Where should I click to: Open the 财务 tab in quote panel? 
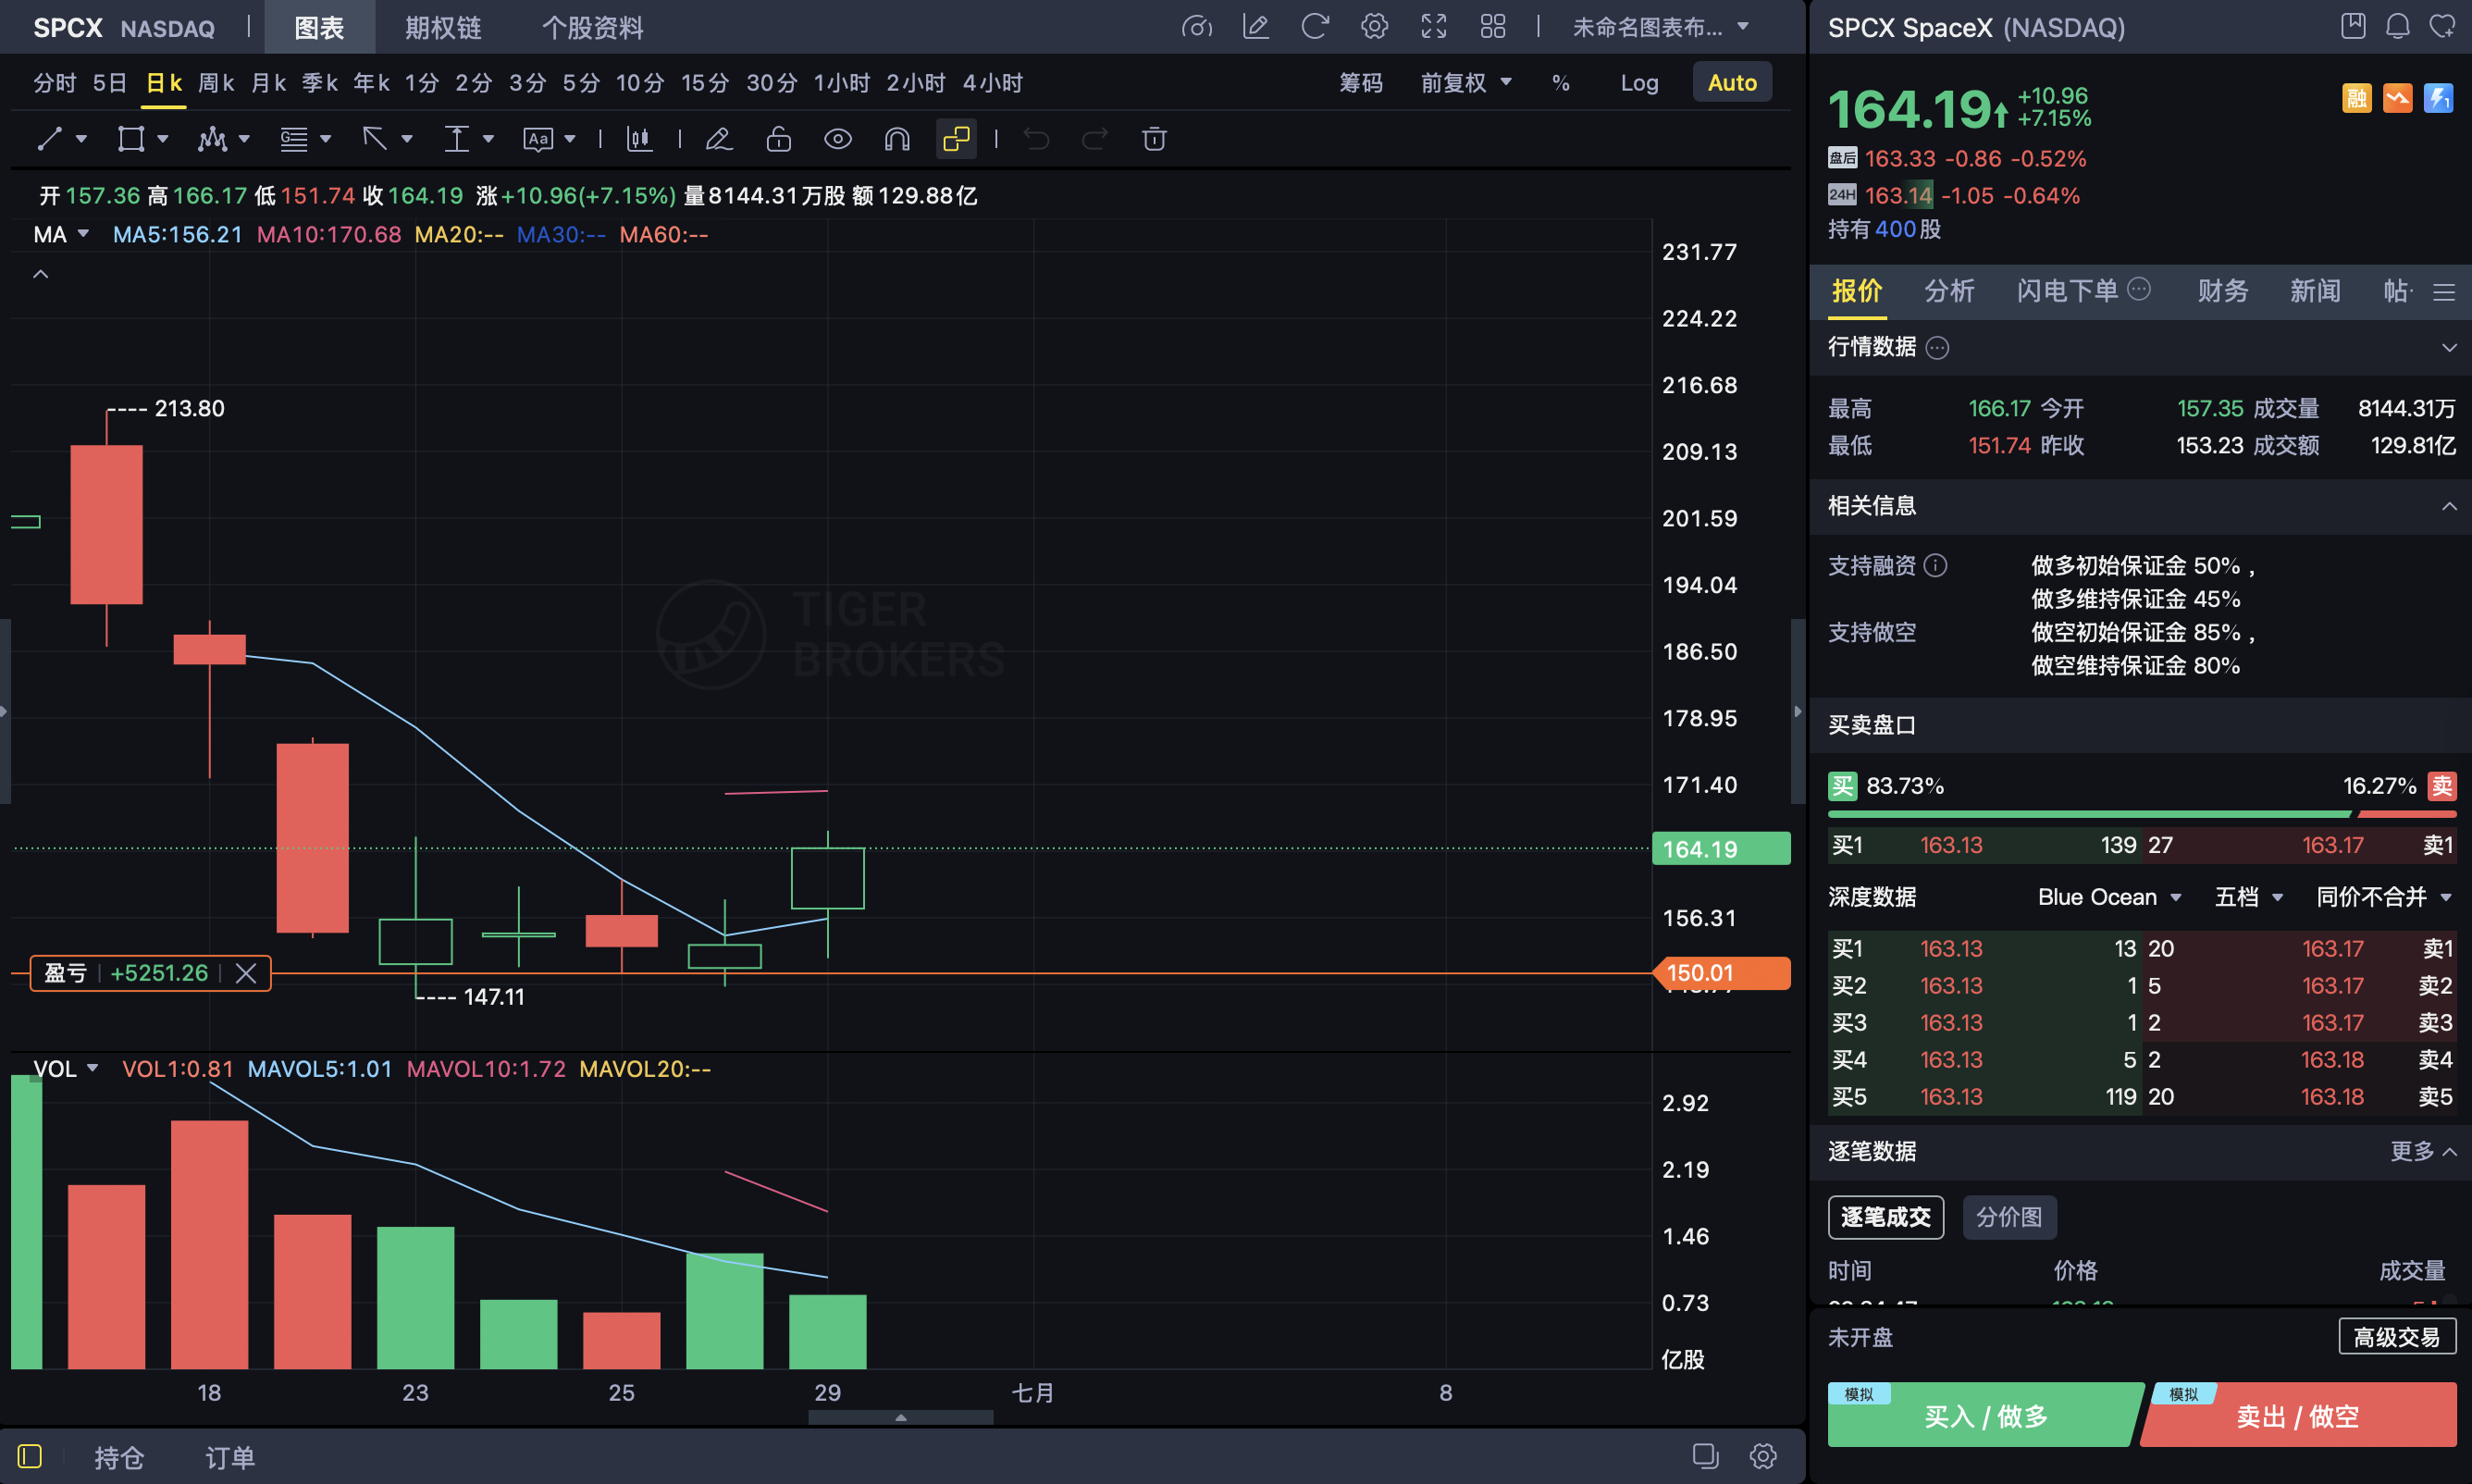pyautogui.click(x=2223, y=291)
